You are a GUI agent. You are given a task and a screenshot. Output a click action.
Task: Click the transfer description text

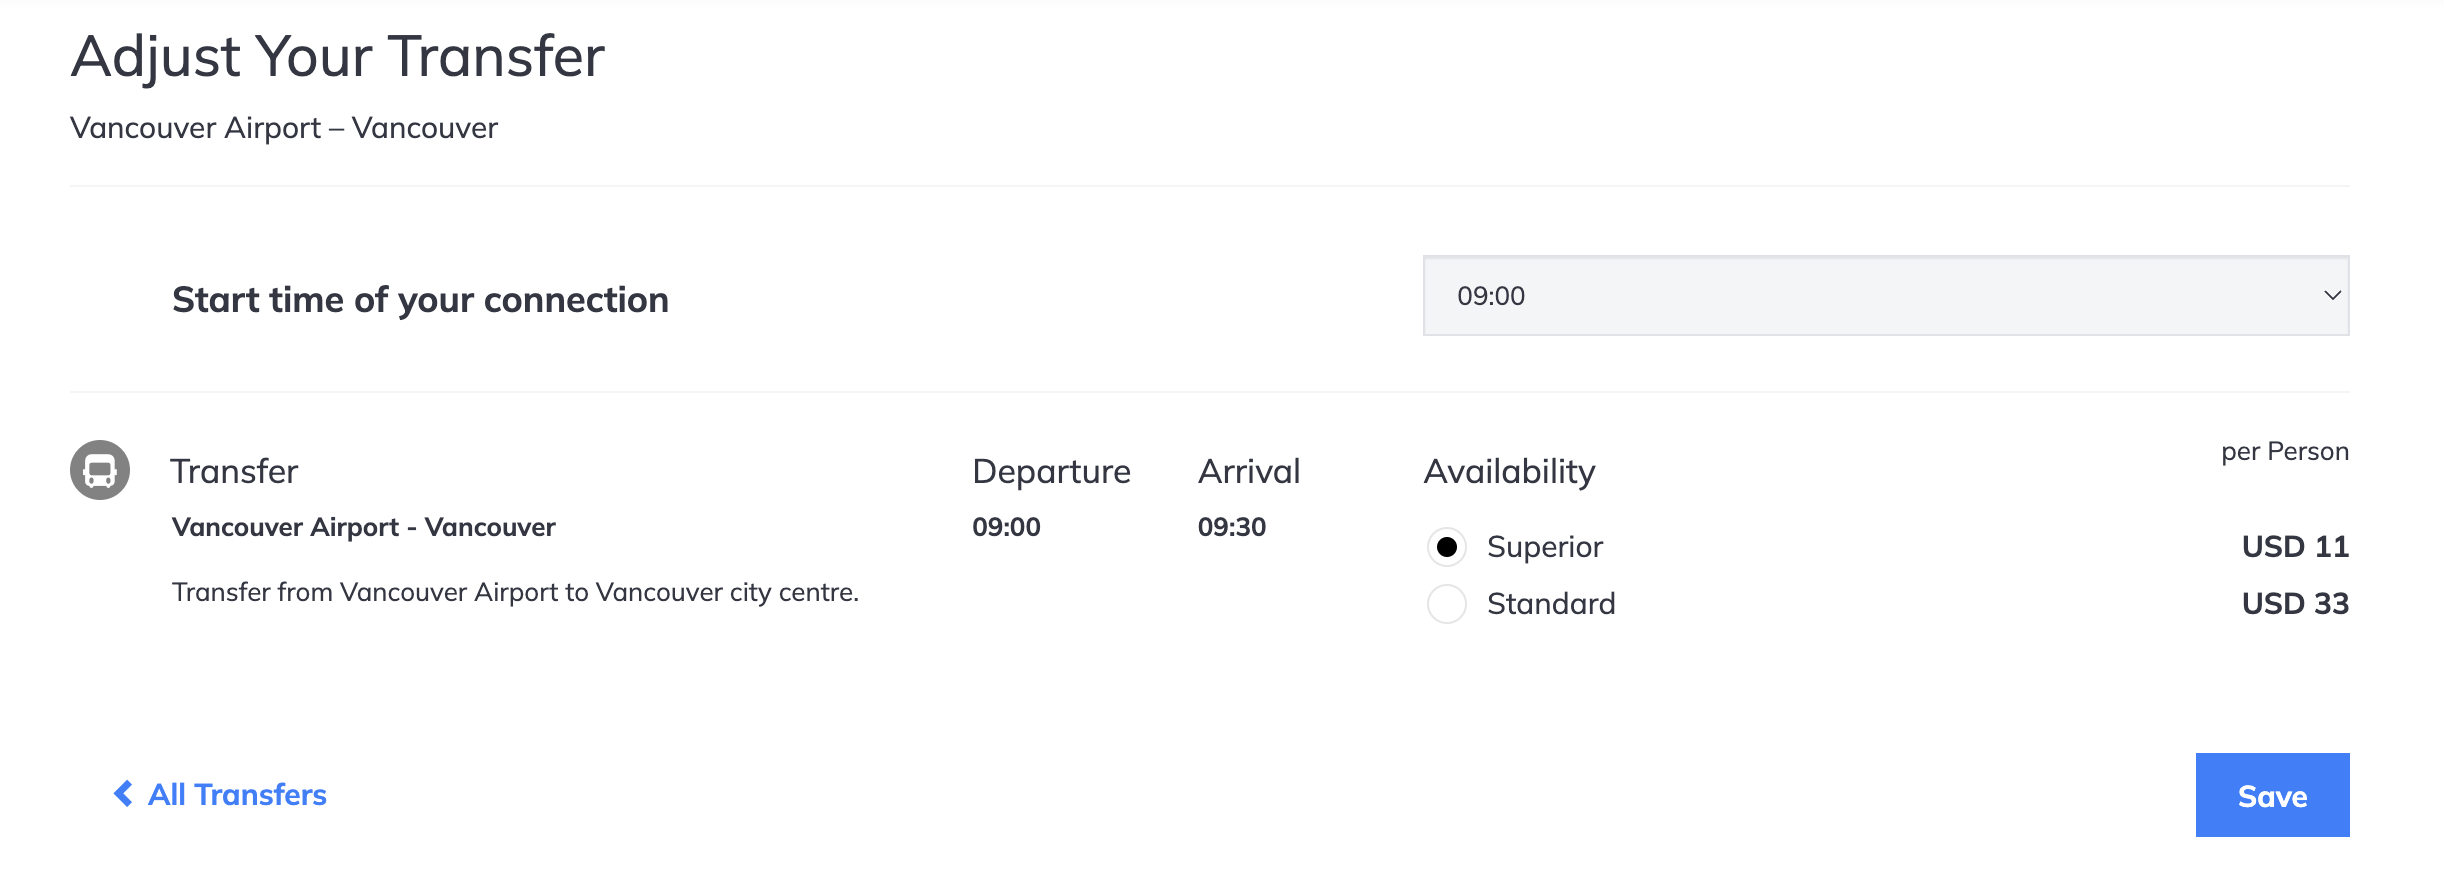pyautogui.click(x=515, y=592)
